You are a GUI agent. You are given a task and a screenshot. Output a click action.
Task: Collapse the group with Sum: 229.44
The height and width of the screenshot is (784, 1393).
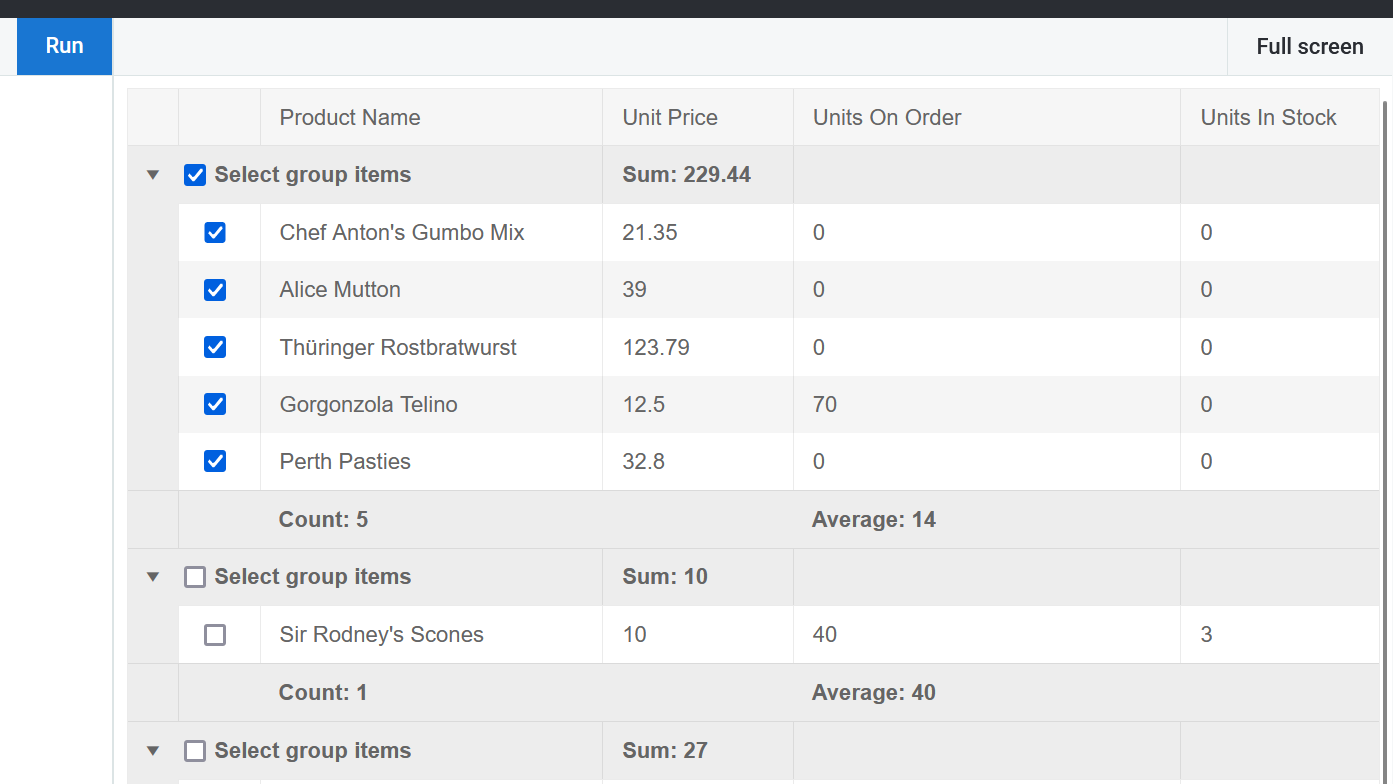pyautogui.click(x=153, y=175)
